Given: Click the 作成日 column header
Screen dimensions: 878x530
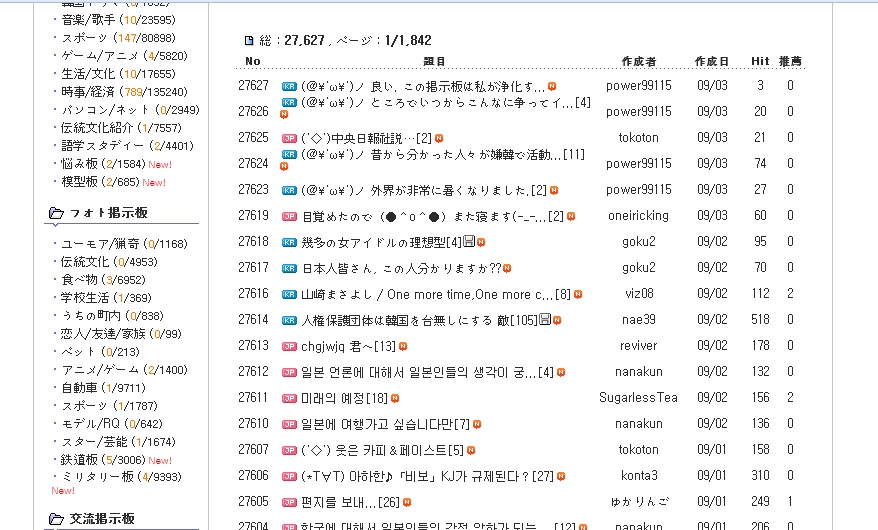Looking at the screenshot, I should pos(712,62).
